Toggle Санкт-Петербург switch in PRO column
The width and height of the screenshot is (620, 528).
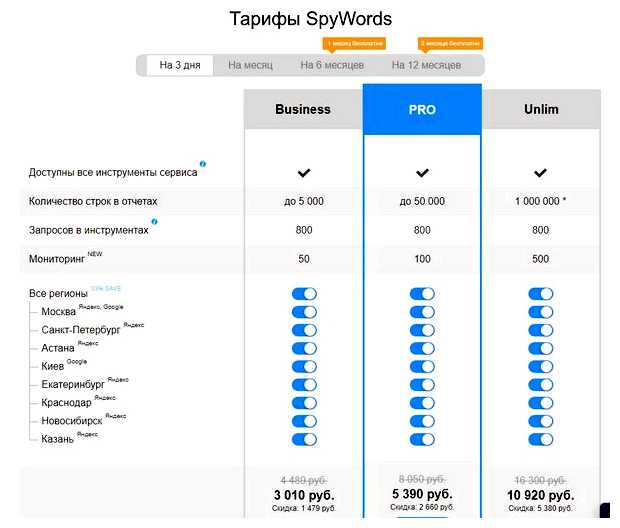click(x=422, y=330)
